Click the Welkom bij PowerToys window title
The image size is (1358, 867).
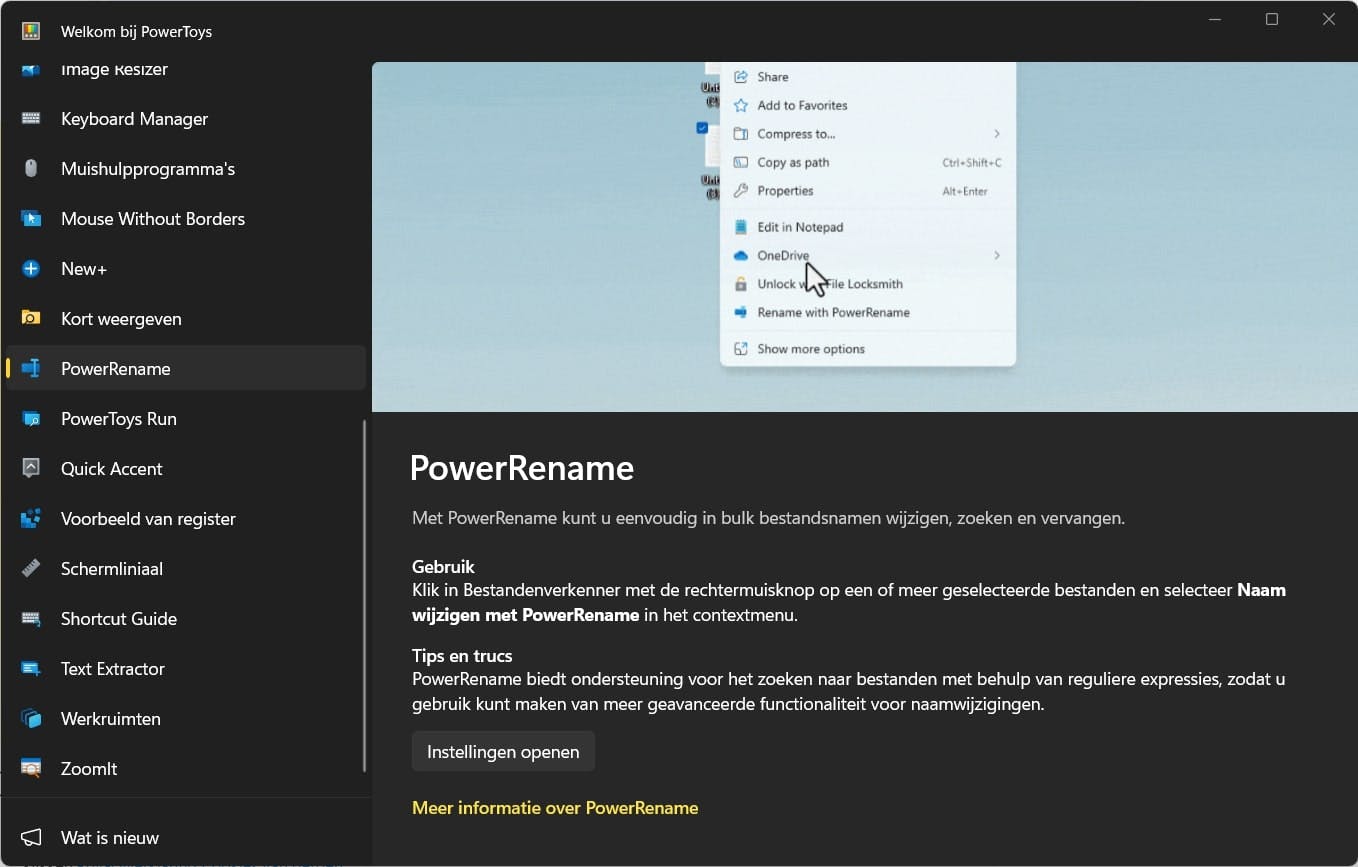coord(136,31)
